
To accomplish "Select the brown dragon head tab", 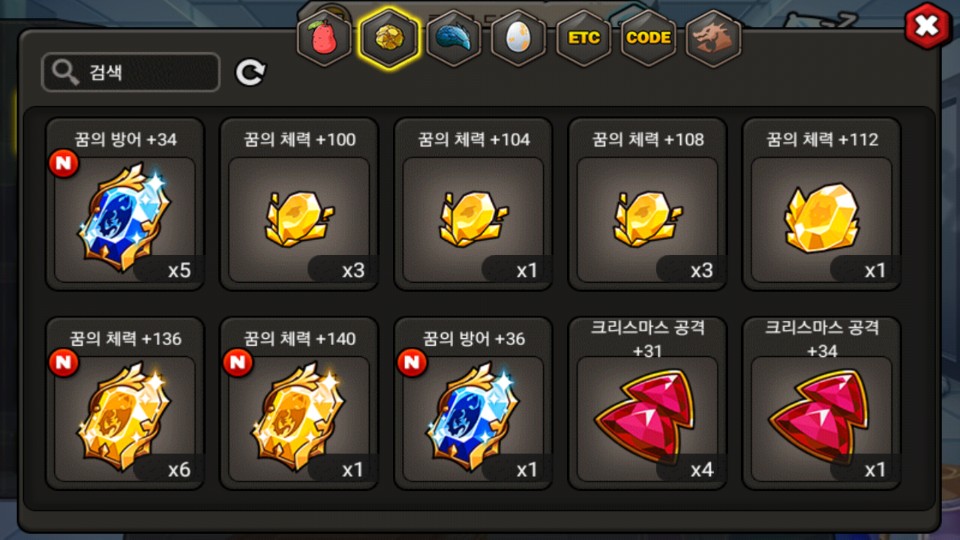I will (x=713, y=38).
